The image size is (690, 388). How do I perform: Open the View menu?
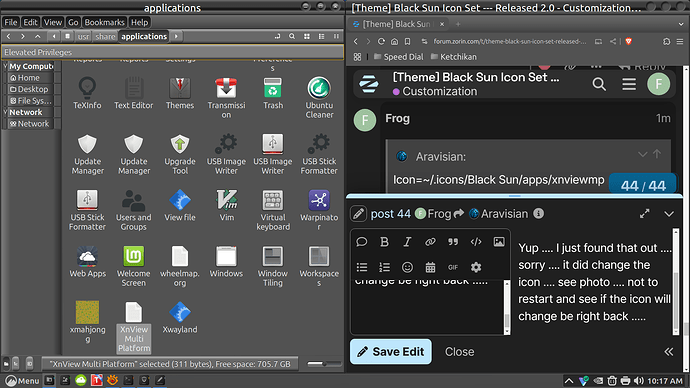pyautogui.click(x=52, y=22)
